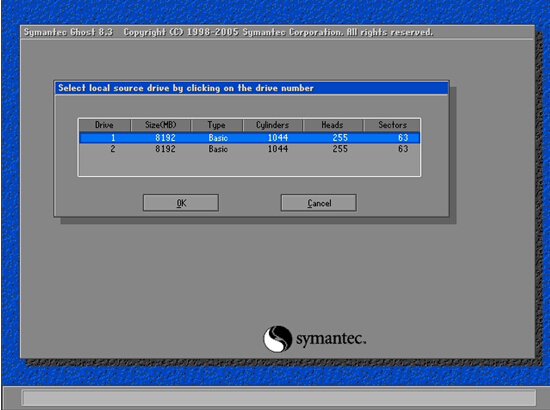This screenshot has height=410, width=550.
Task: Click the dialog title bar 'Select local source drive'
Action: [251, 88]
